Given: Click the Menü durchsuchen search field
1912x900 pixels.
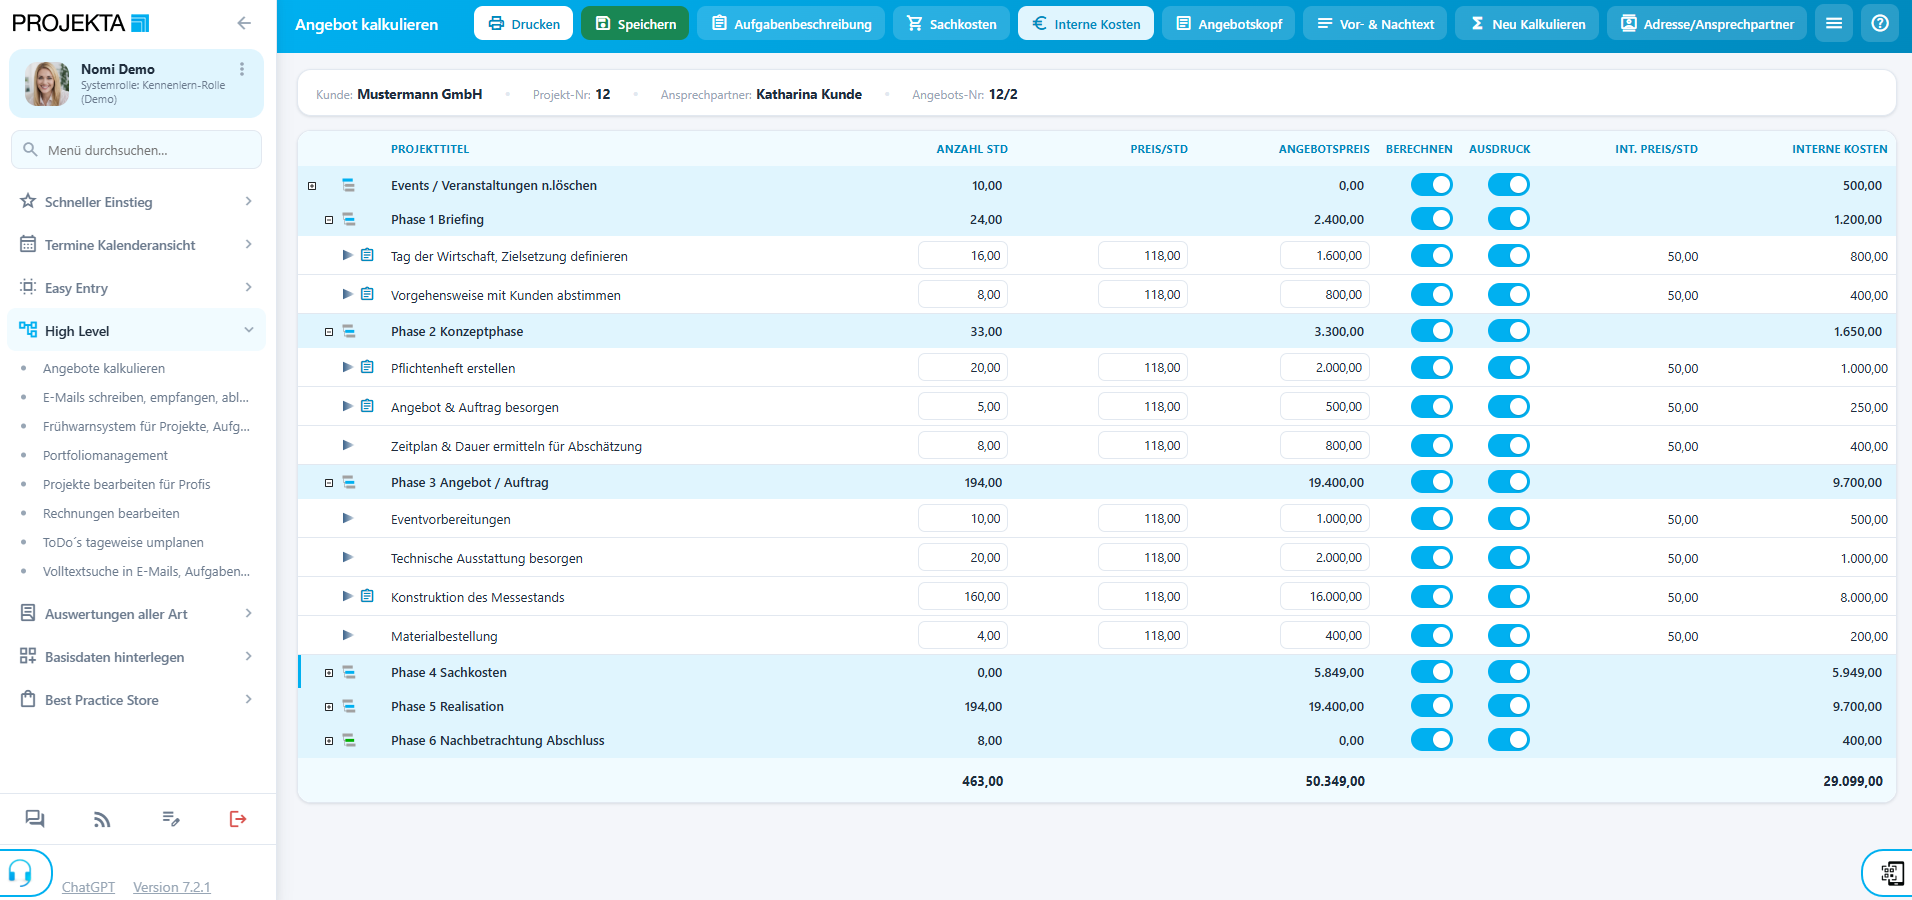Looking at the screenshot, I should (x=136, y=150).
